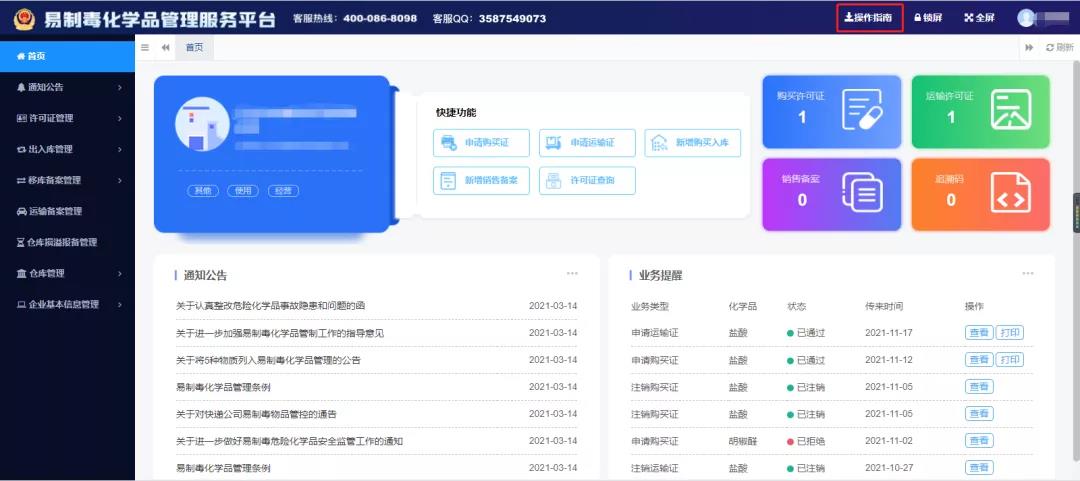Click the 操作指南 download guide button
This screenshot has height=481, width=1080.
click(x=869, y=18)
